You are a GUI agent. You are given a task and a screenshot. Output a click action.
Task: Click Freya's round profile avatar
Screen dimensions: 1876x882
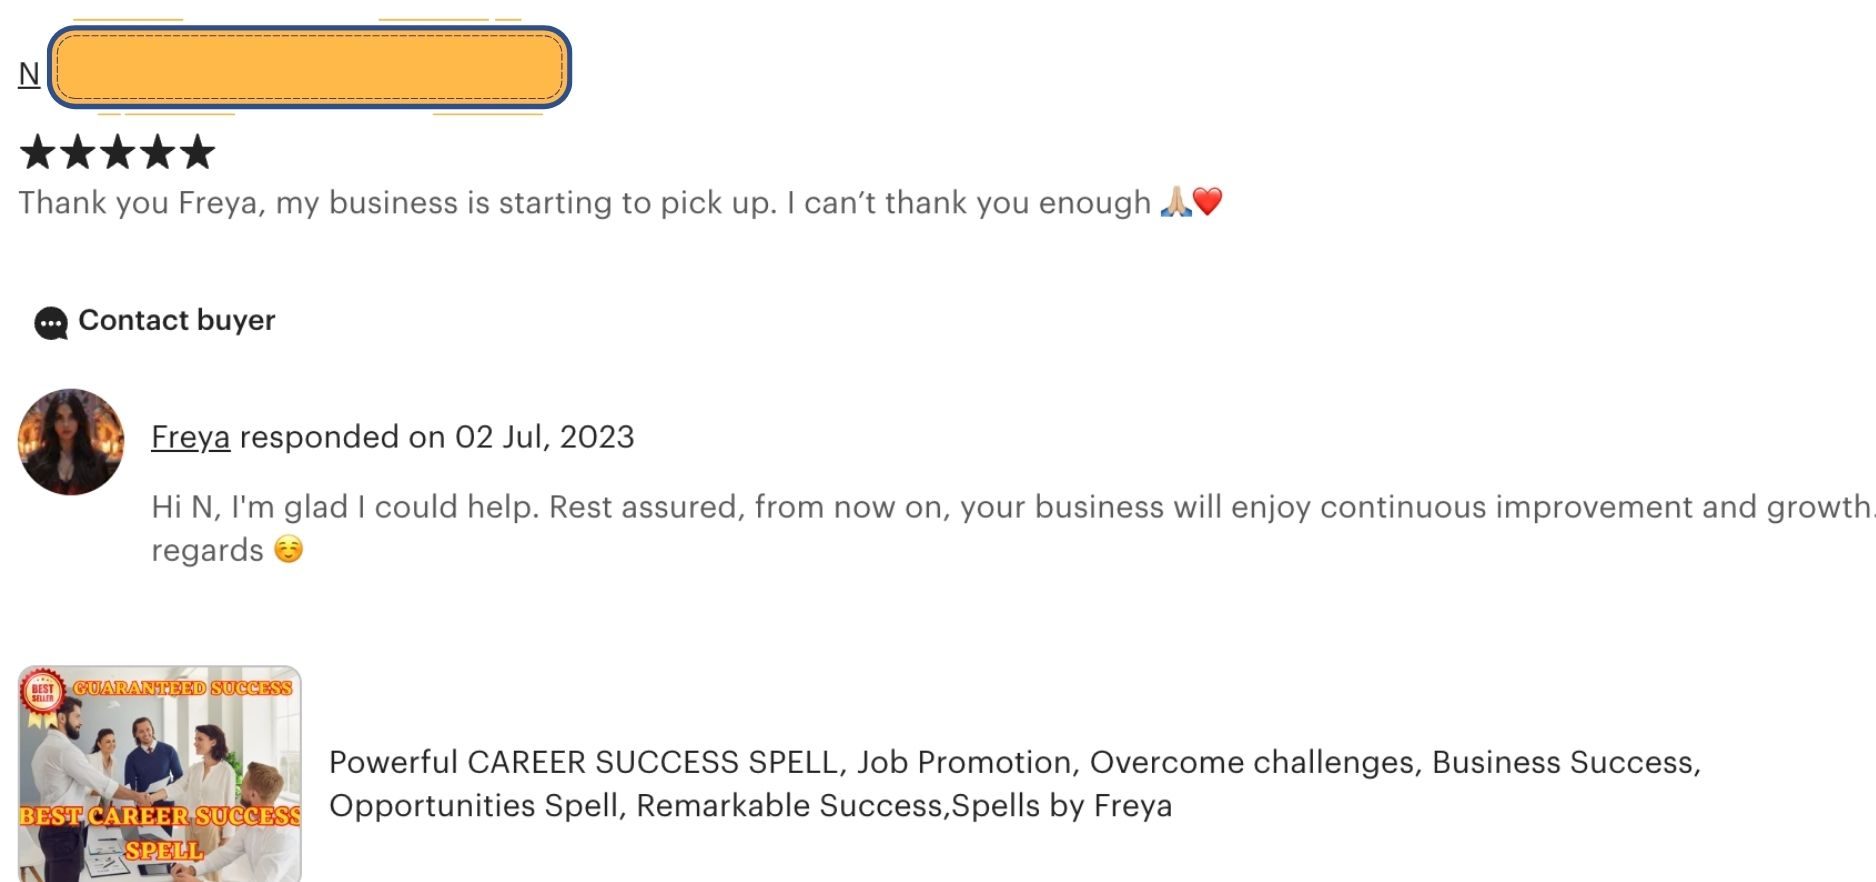click(x=71, y=442)
